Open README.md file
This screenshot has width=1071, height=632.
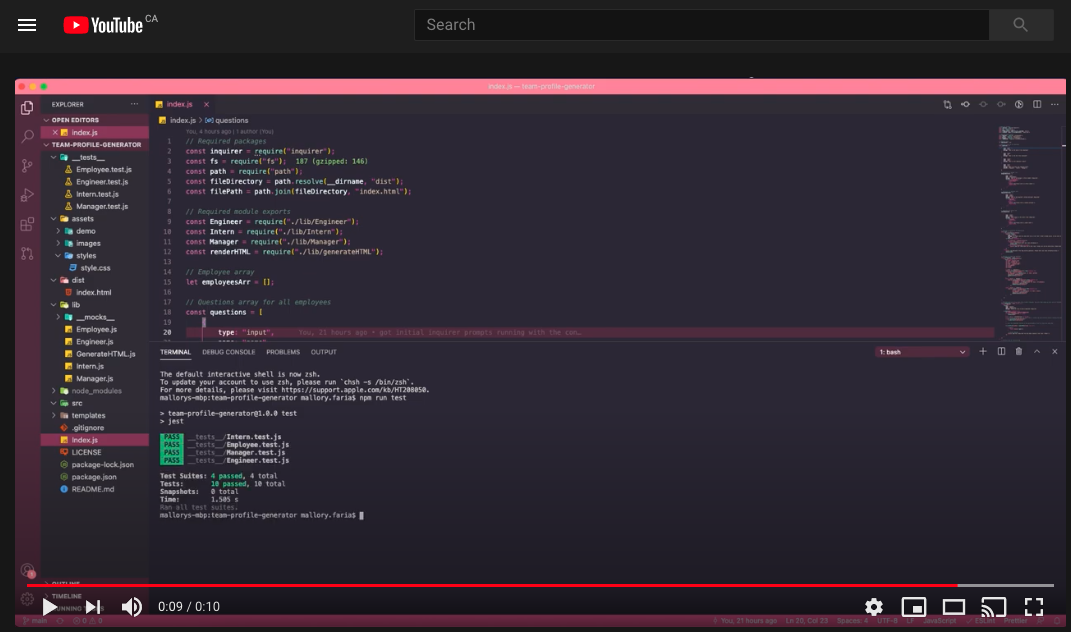click(95, 489)
